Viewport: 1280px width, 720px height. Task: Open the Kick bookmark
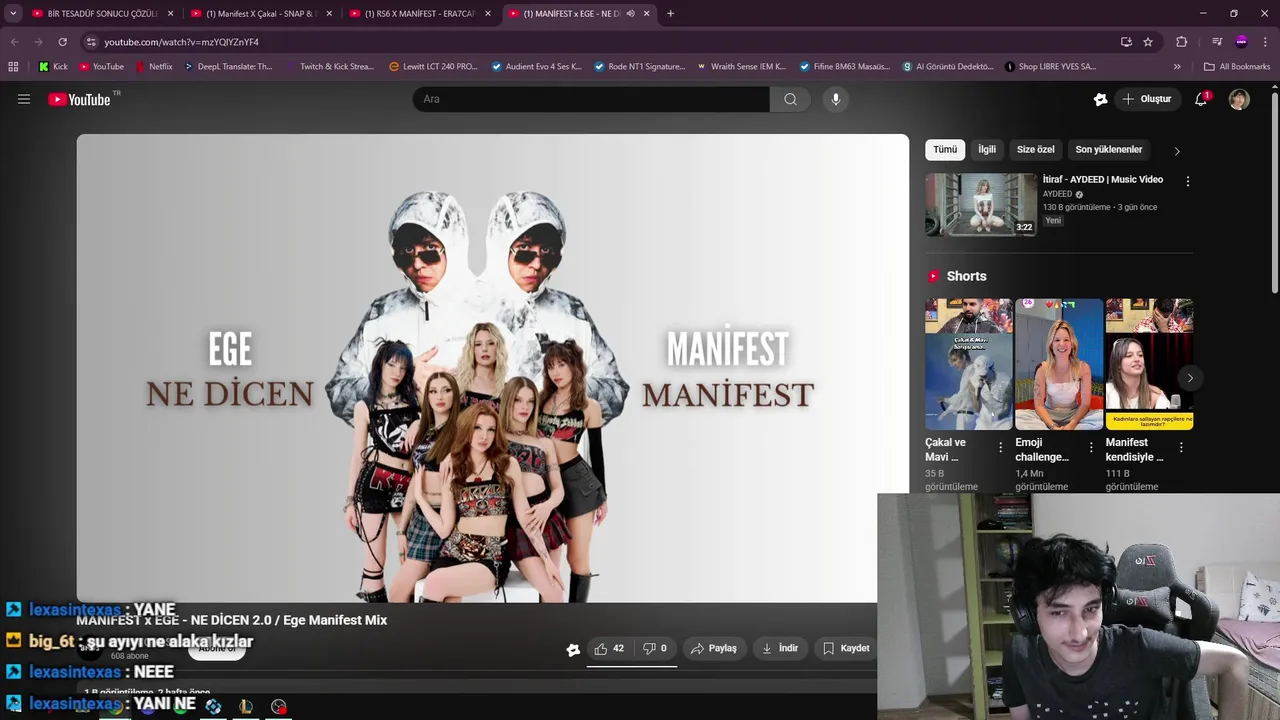[54, 67]
